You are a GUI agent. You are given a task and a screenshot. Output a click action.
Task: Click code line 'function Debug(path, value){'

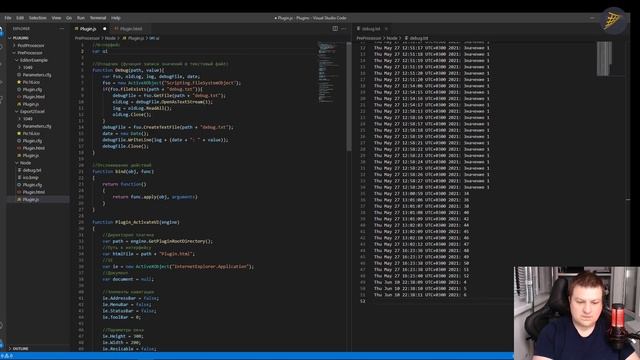[x=129, y=70]
